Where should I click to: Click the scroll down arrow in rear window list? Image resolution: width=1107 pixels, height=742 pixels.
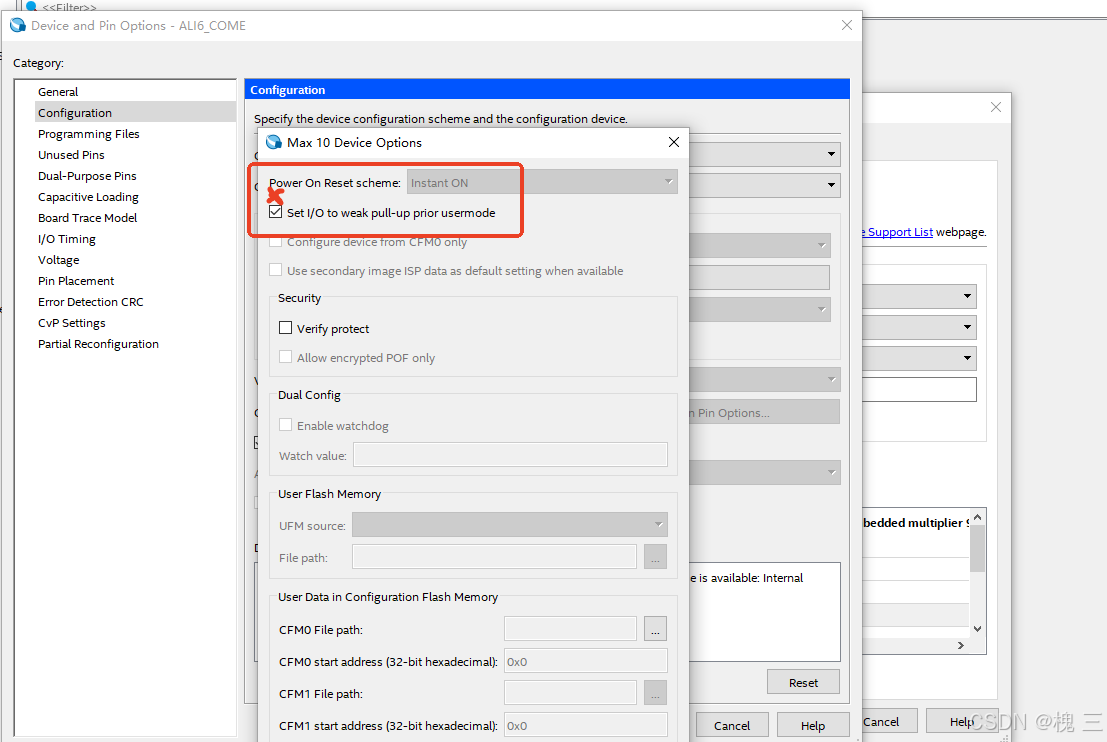(x=977, y=628)
